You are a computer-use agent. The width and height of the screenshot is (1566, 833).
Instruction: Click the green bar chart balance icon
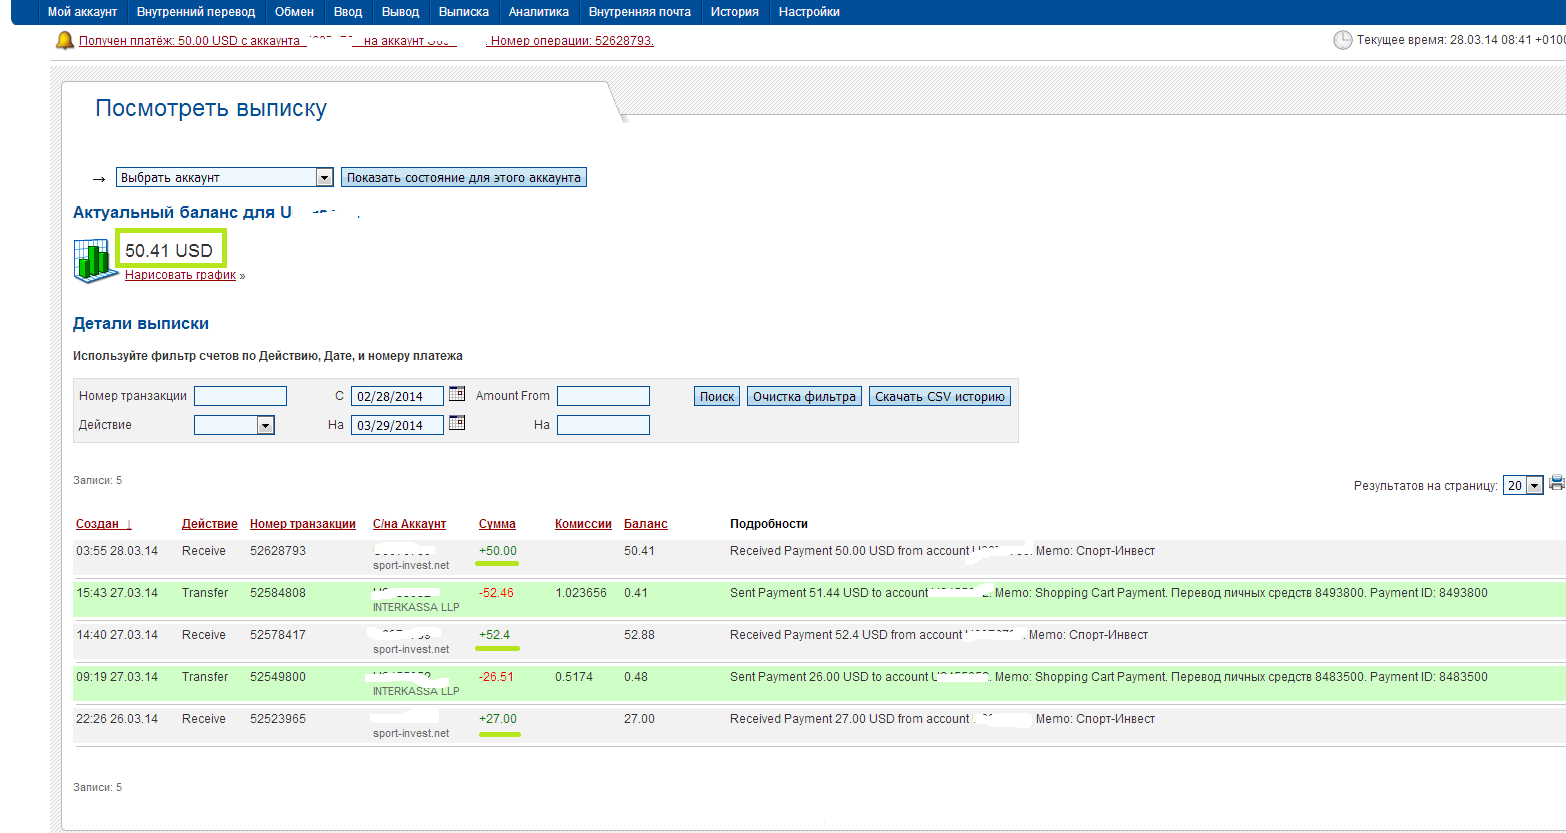click(x=96, y=260)
